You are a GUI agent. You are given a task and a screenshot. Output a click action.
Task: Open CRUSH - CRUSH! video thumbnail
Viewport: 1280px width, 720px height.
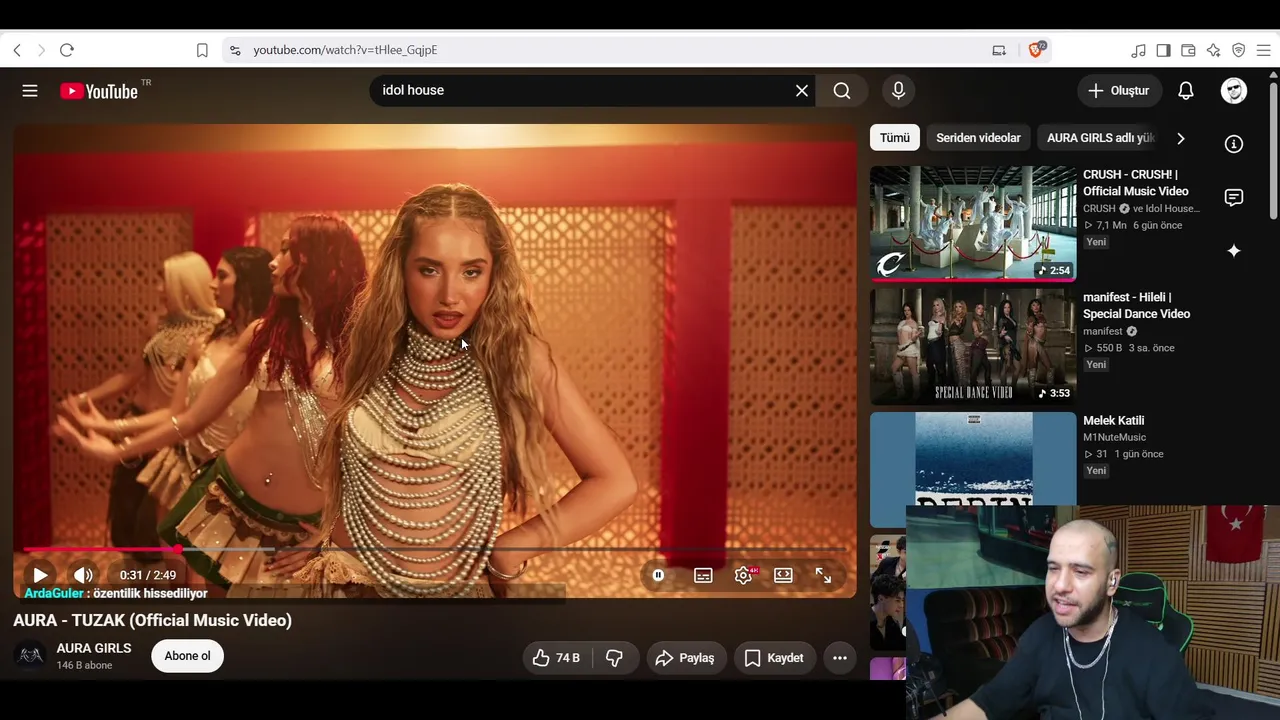tap(973, 223)
